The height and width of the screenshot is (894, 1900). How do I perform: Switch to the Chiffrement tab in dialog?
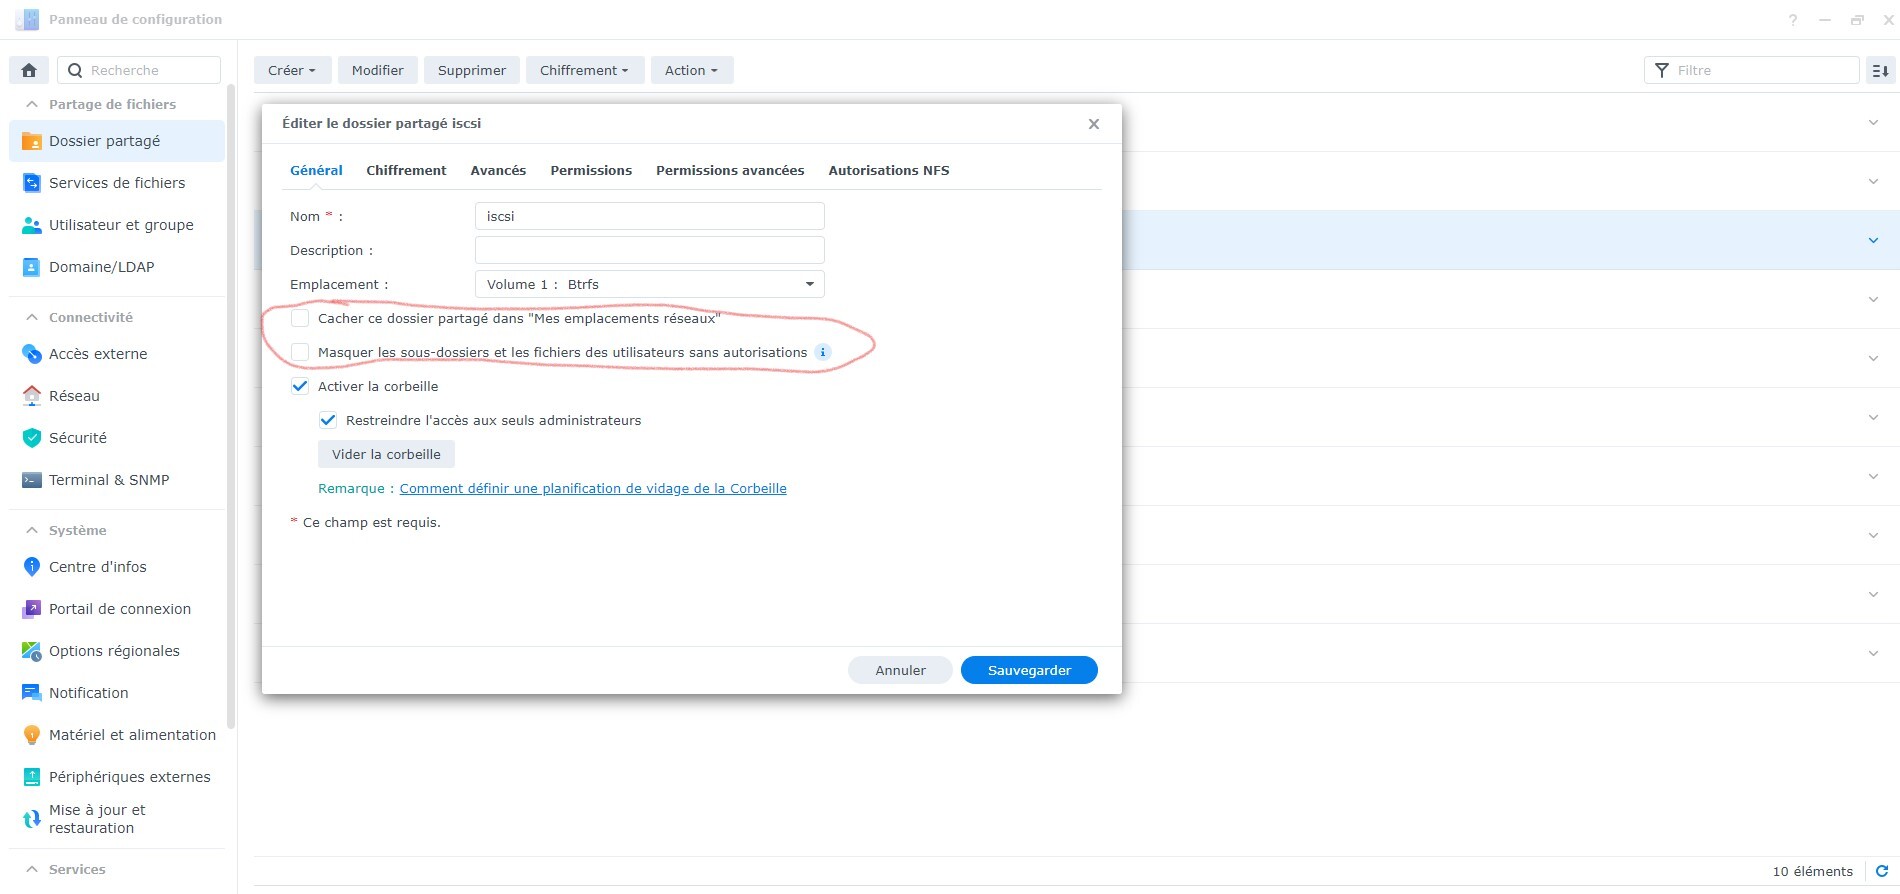pos(406,170)
